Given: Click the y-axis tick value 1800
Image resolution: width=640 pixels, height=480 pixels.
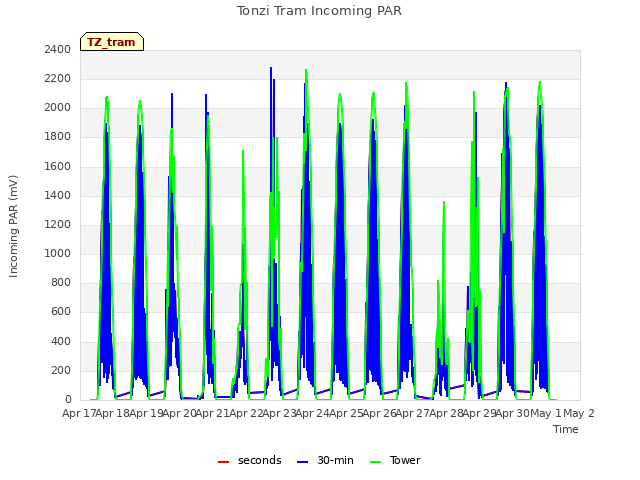Looking at the screenshot, I should 58,137.
